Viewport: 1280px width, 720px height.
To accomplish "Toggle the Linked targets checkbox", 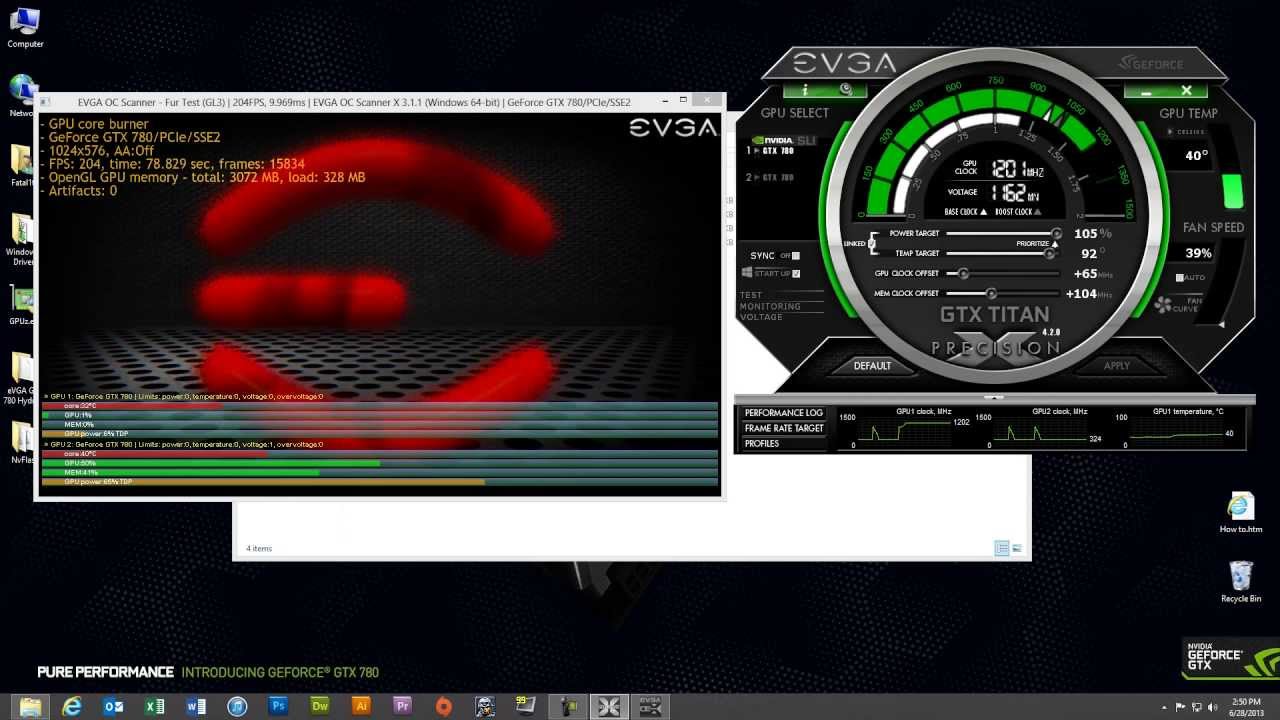I will pos(872,243).
